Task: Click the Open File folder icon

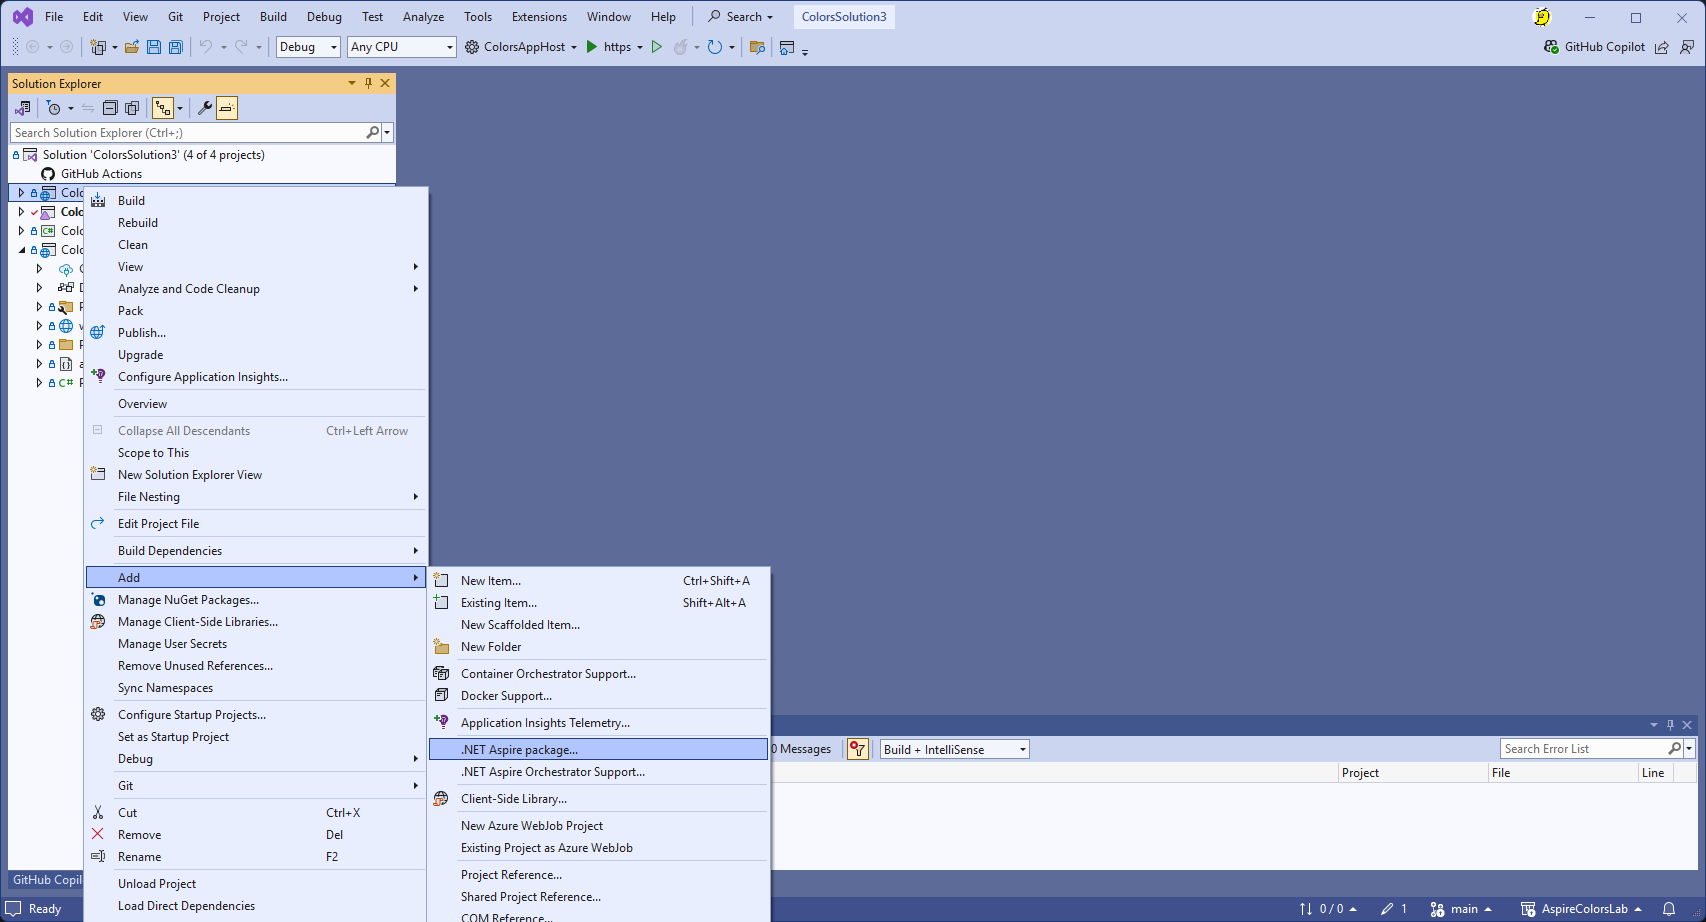Action: click(131, 47)
